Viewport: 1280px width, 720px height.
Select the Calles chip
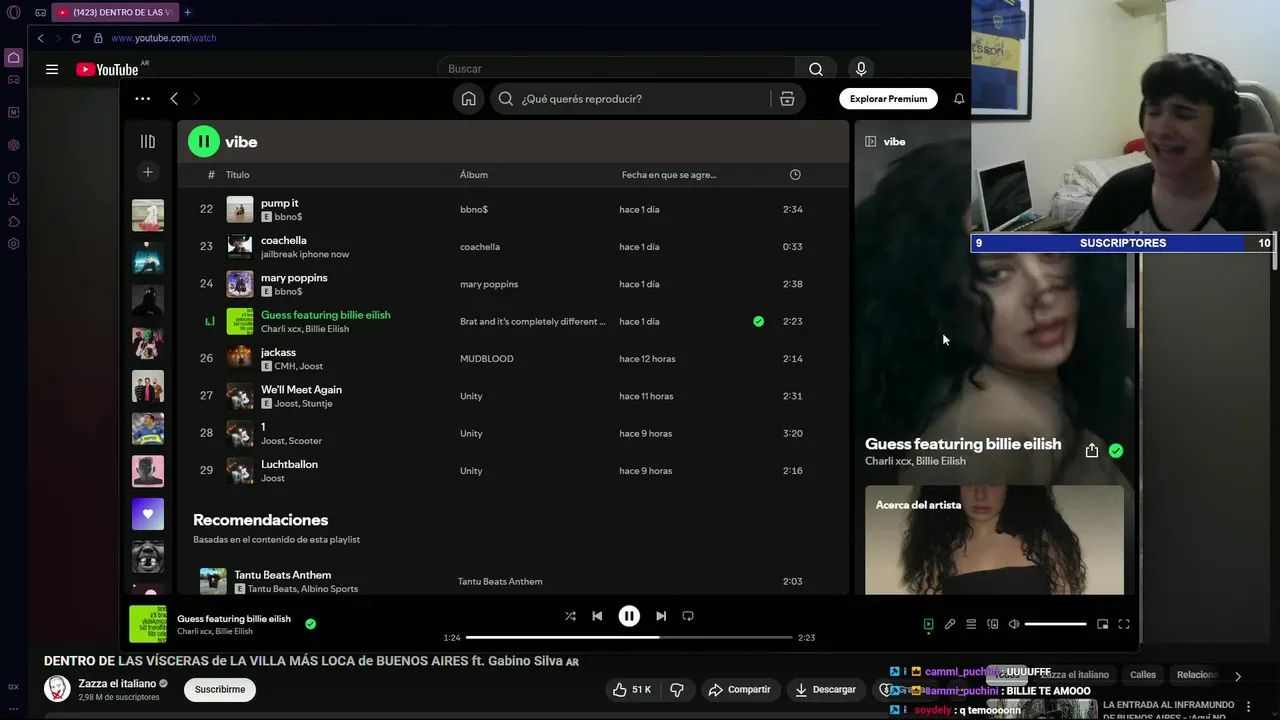pos(1143,675)
